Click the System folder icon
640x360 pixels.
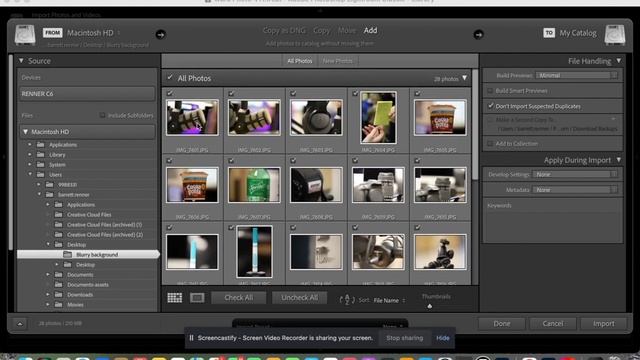(x=40, y=164)
